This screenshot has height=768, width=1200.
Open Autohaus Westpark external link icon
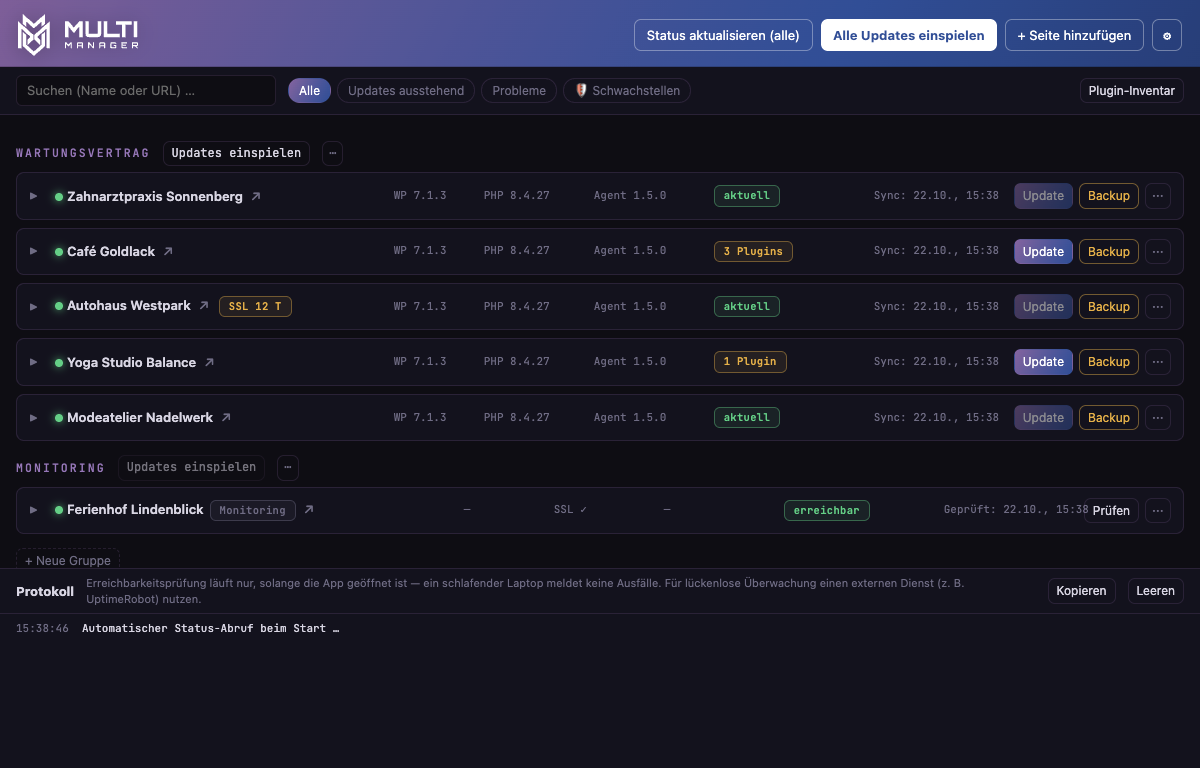click(x=204, y=306)
